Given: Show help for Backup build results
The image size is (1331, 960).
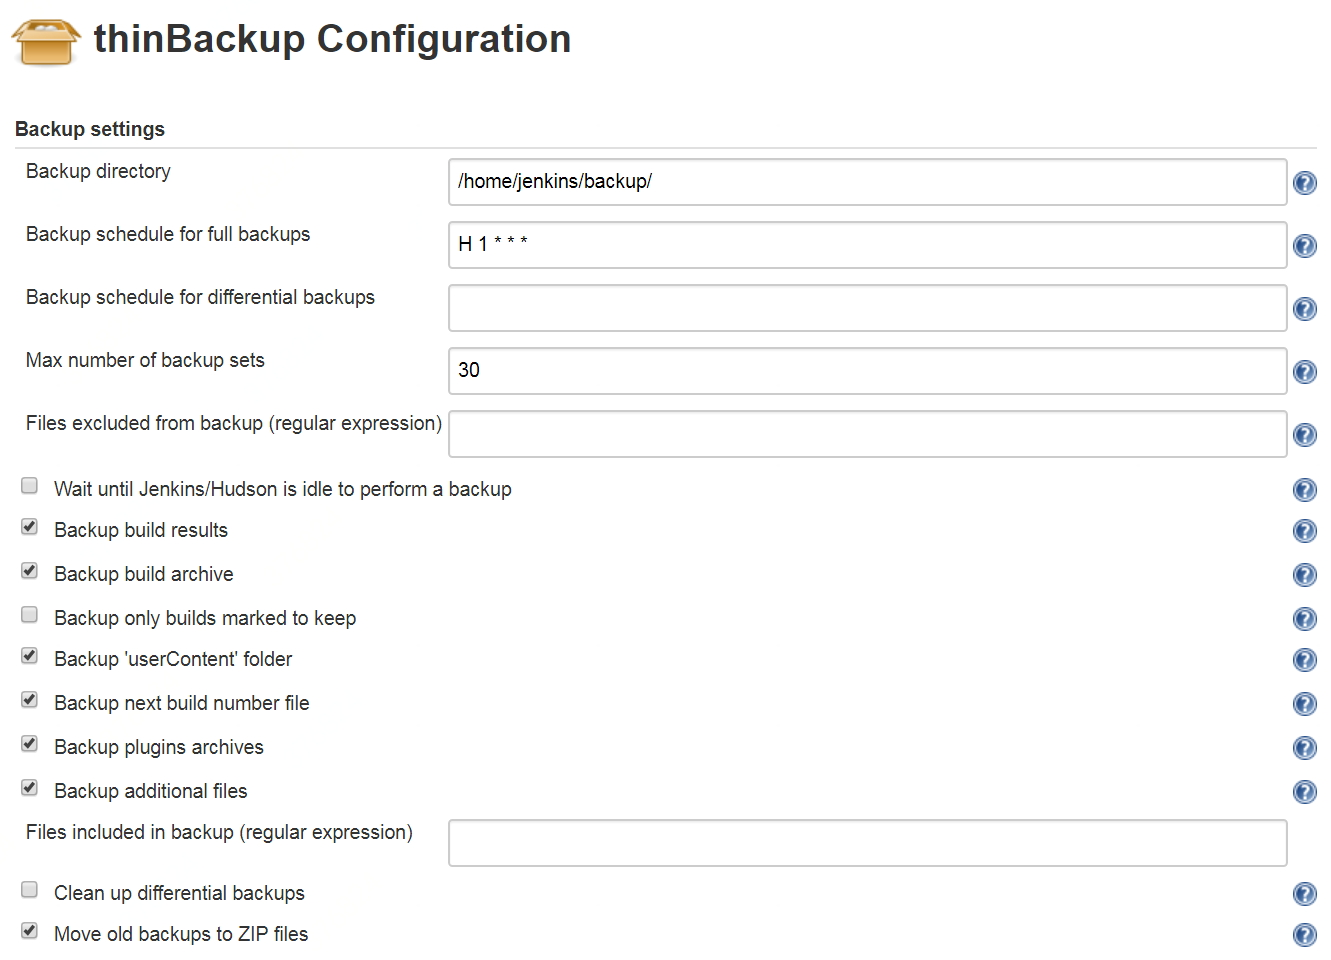Looking at the screenshot, I should click(1304, 531).
